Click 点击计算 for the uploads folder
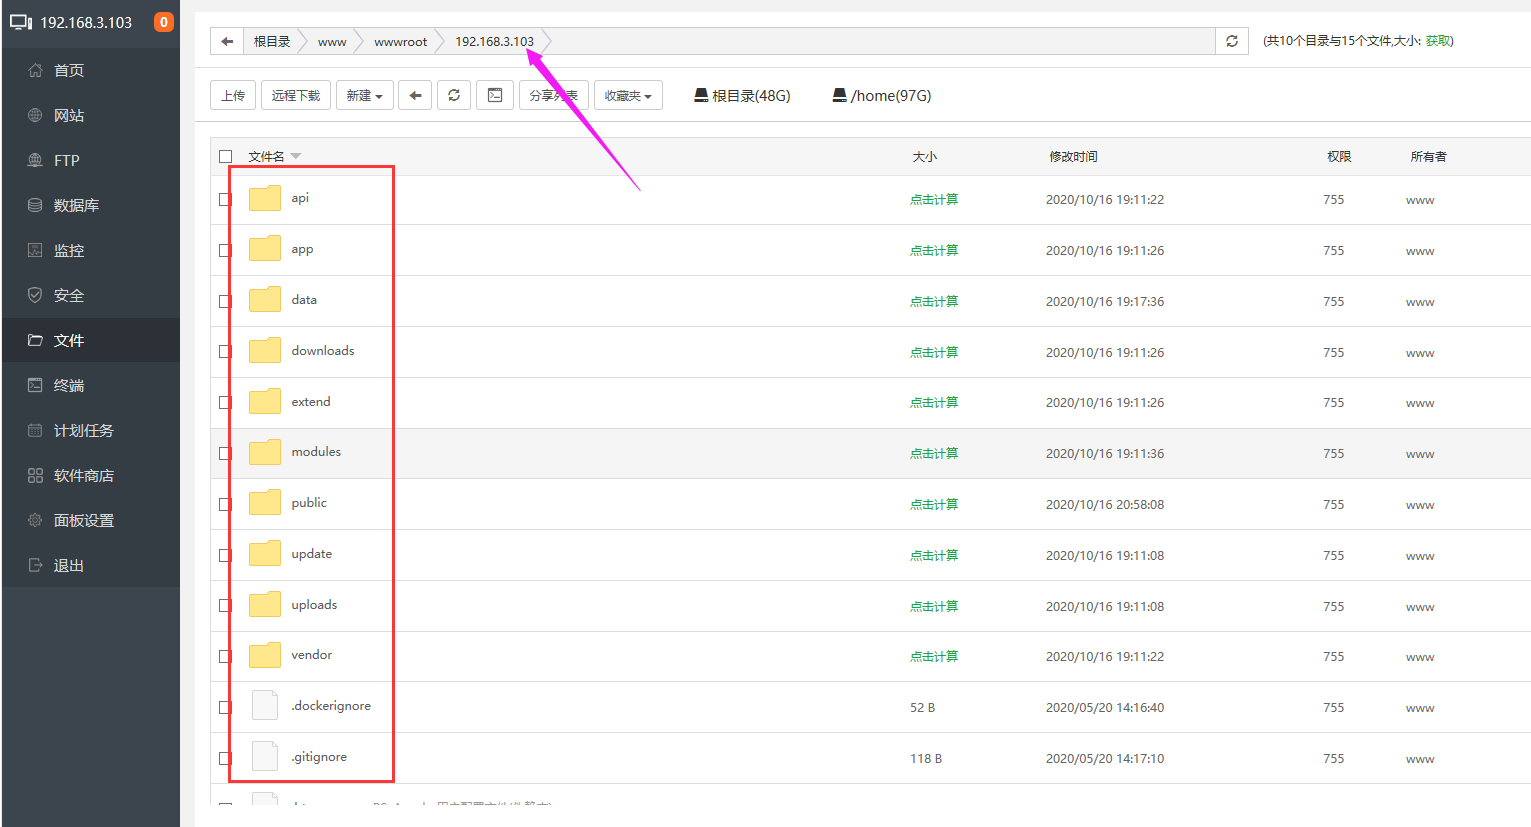 tap(934, 606)
